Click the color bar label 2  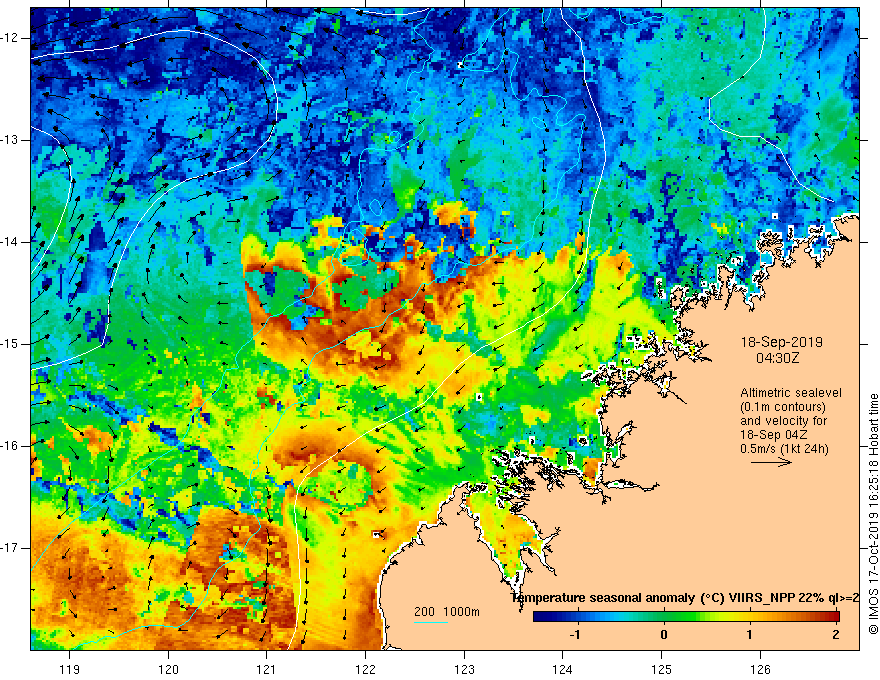[836, 635]
